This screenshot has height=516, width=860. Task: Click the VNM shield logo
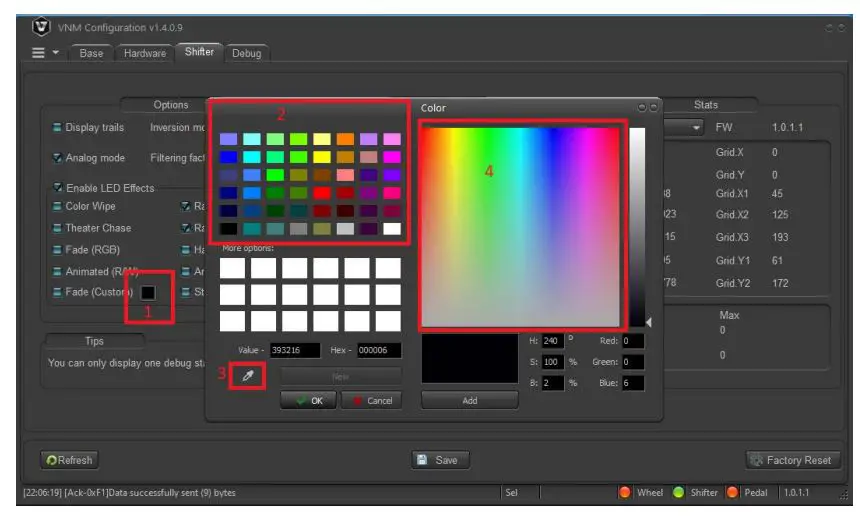41,26
